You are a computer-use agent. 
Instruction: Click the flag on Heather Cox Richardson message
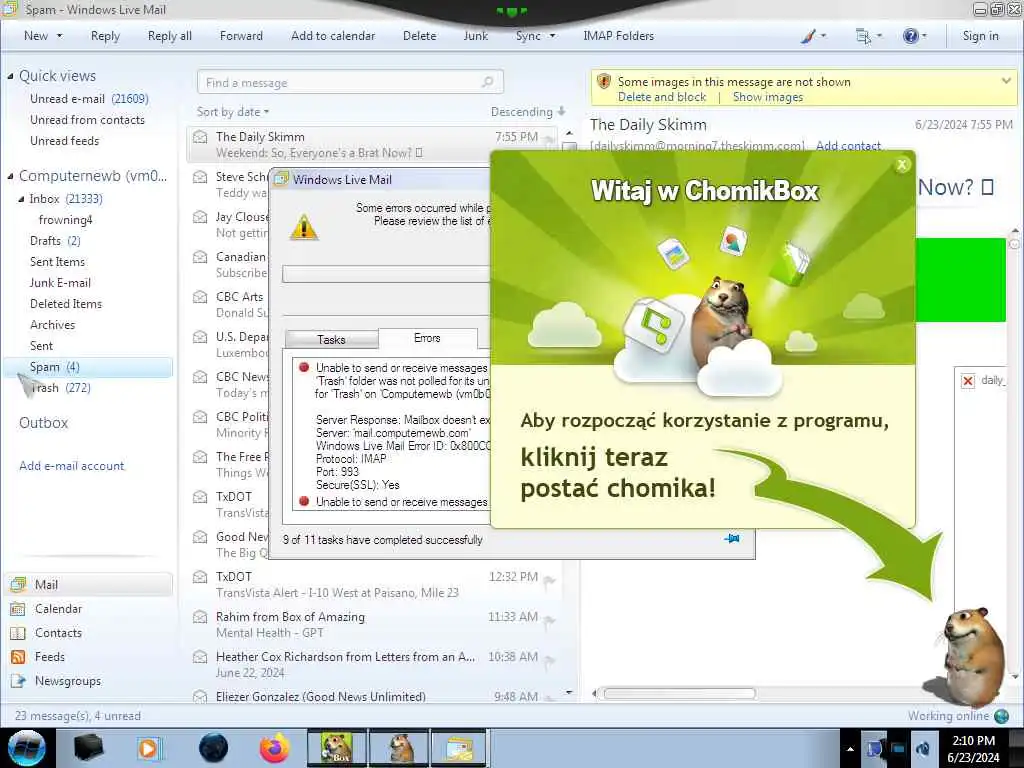(x=549, y=661)
